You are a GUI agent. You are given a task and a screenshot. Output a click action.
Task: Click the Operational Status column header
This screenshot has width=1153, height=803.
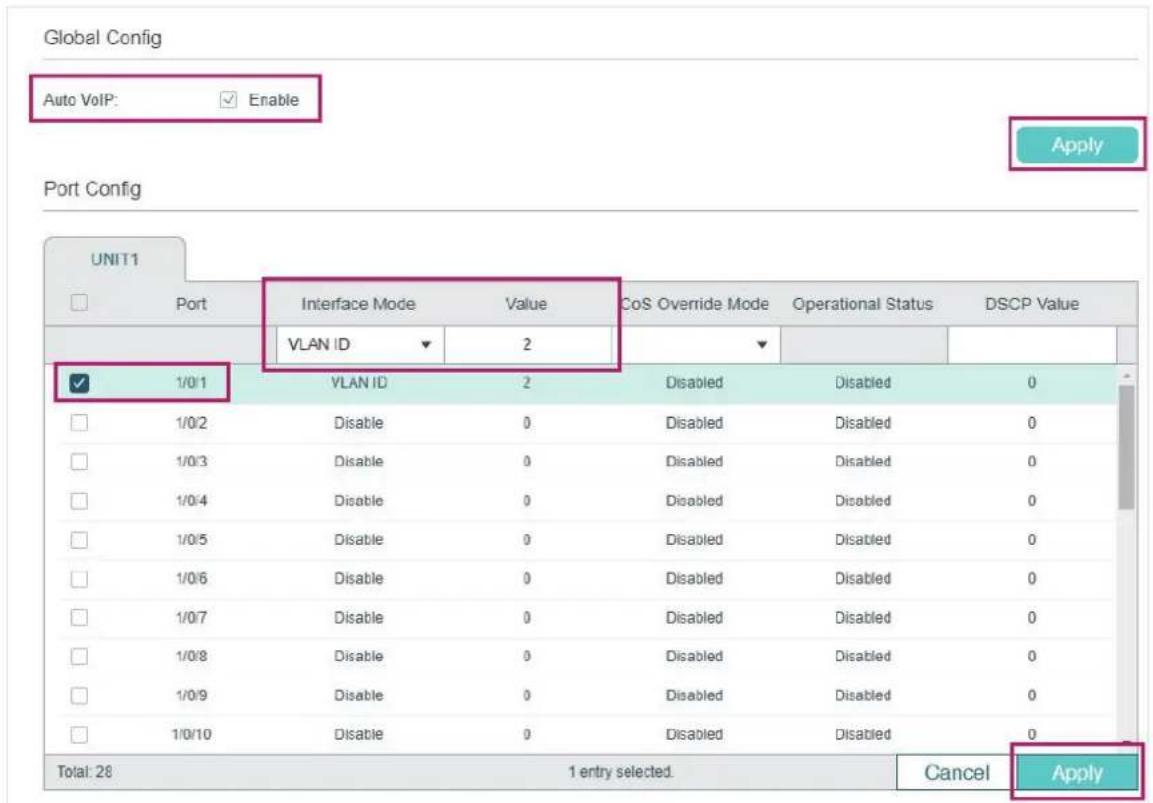tap(863, 304)
